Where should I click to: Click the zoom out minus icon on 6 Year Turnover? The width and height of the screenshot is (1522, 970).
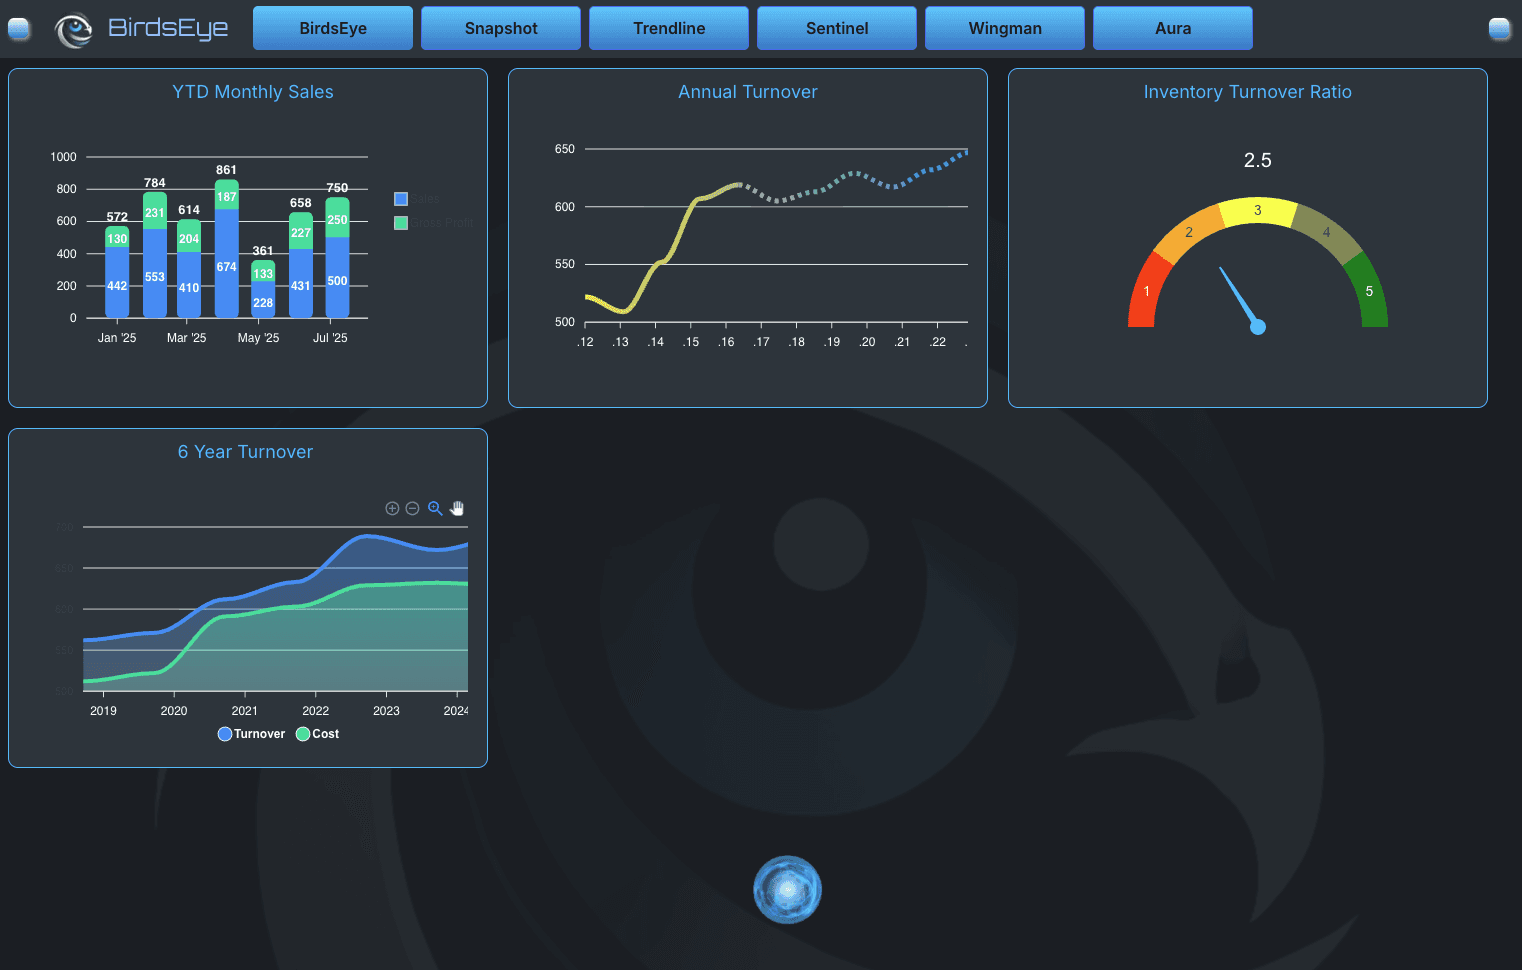point(412,508)
